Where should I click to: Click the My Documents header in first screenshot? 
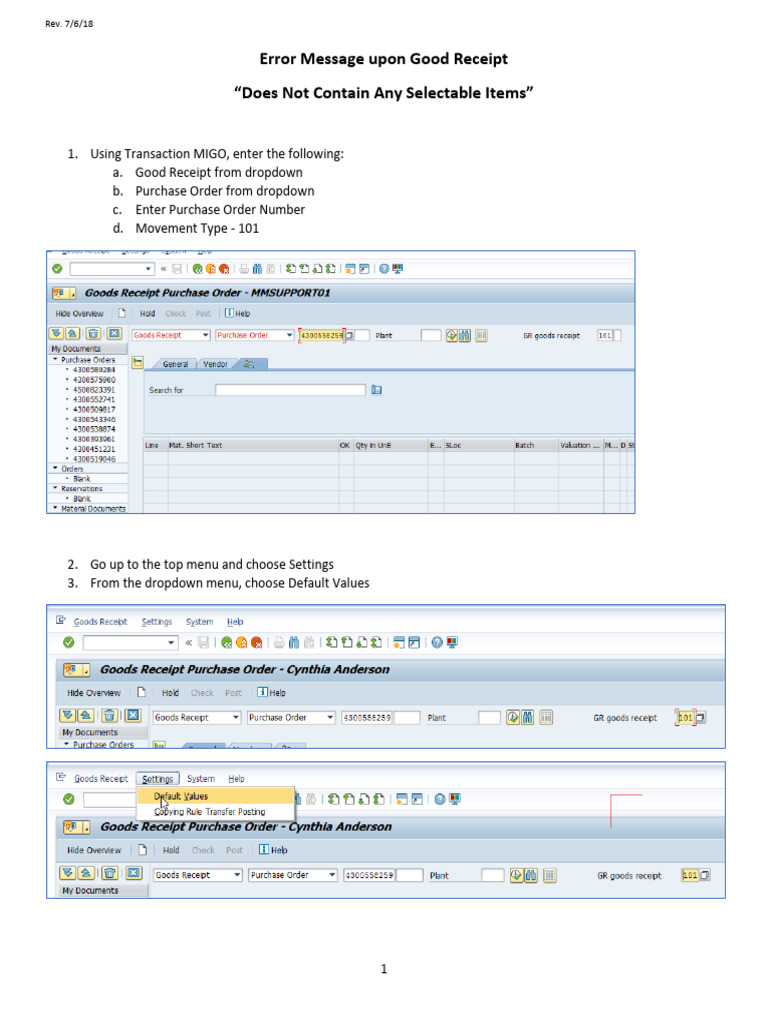(x=88, y=349)
